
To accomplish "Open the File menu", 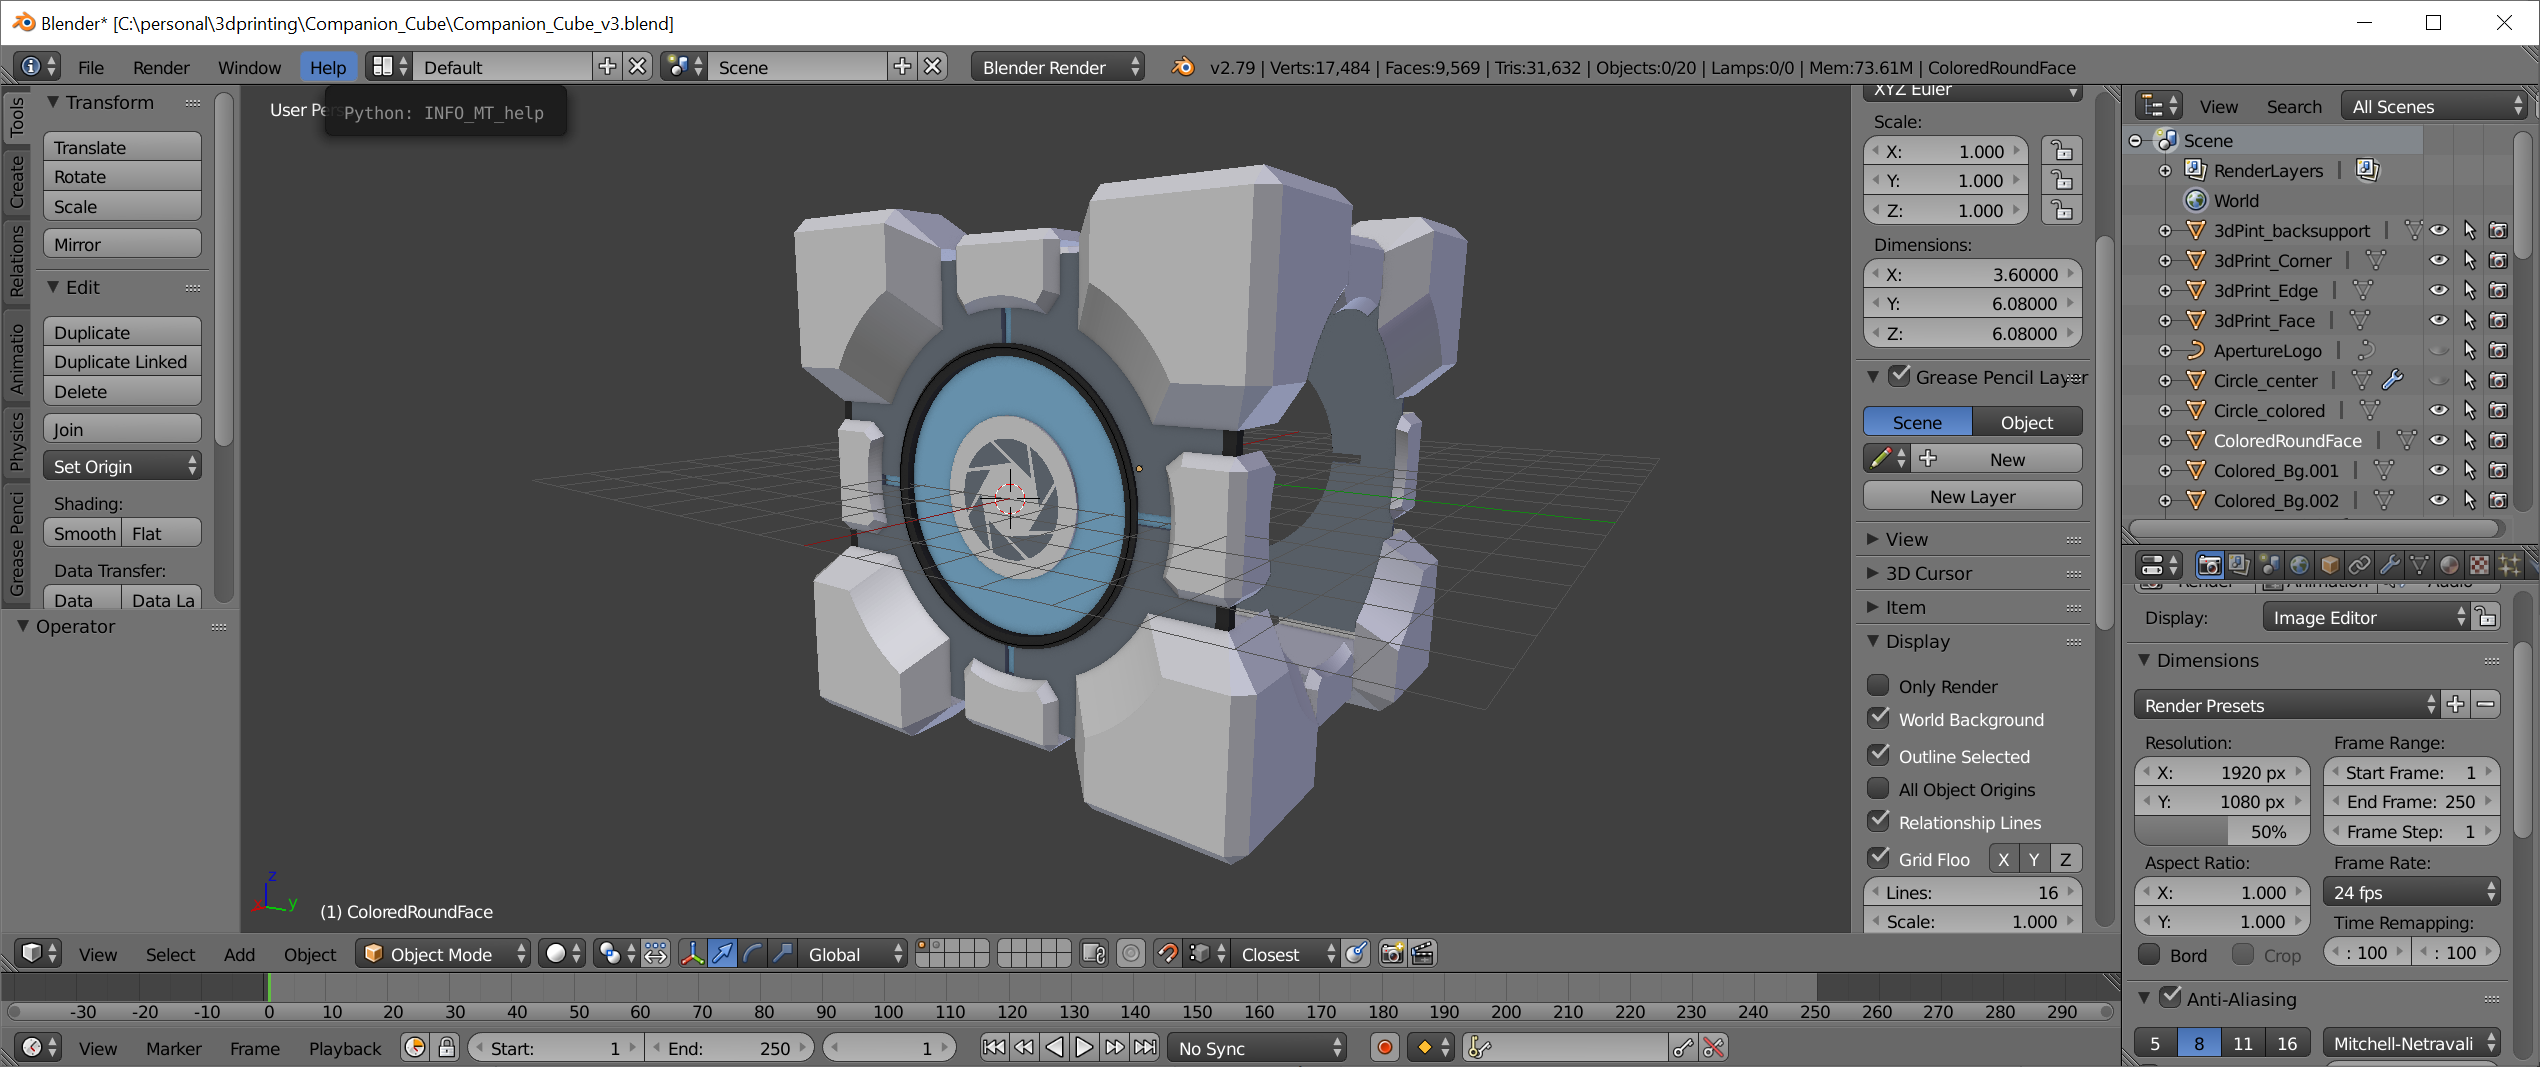I will tap(91, 67).
